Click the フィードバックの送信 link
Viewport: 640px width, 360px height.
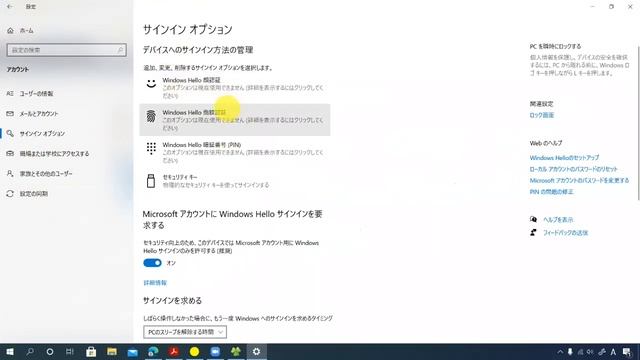tap(565, 233)
